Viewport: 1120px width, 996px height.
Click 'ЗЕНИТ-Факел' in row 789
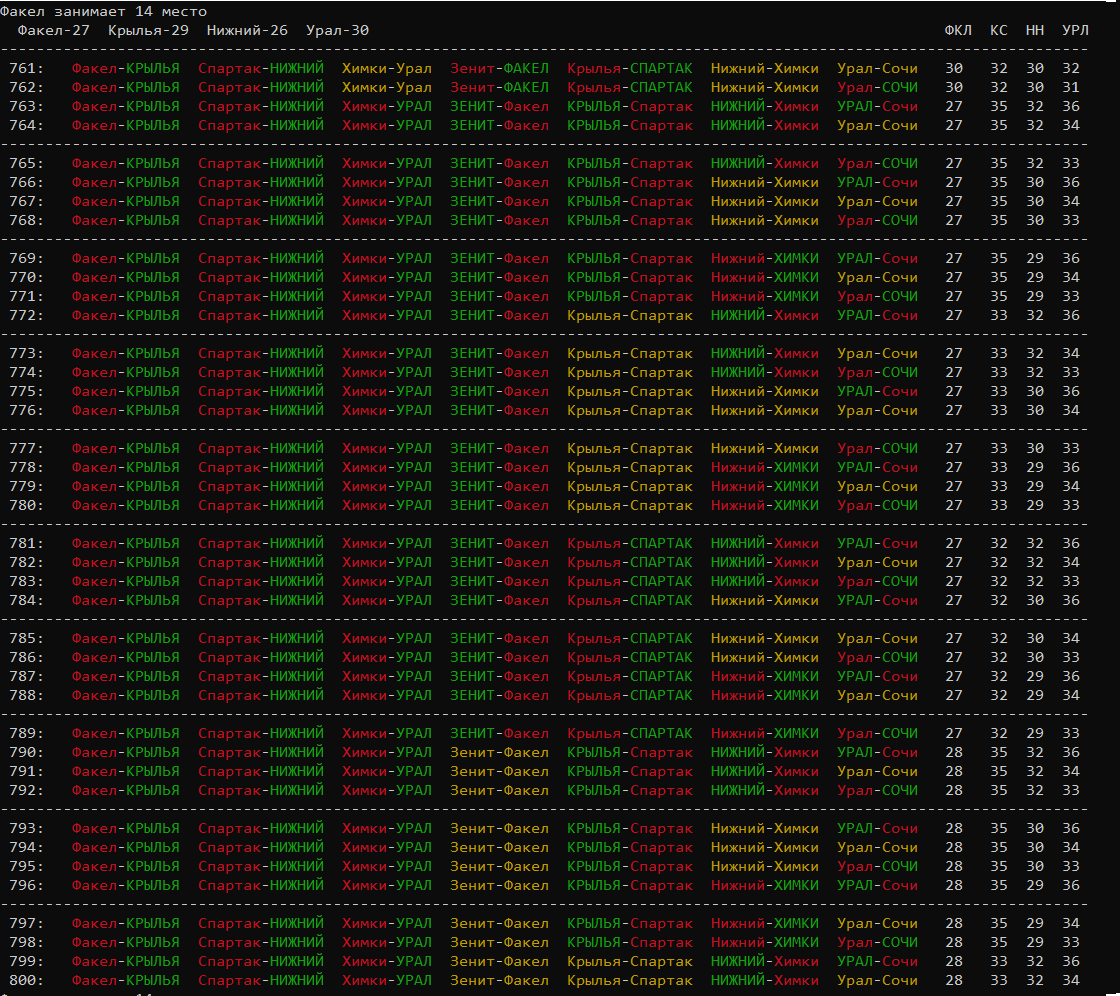[x=499, y=734]
